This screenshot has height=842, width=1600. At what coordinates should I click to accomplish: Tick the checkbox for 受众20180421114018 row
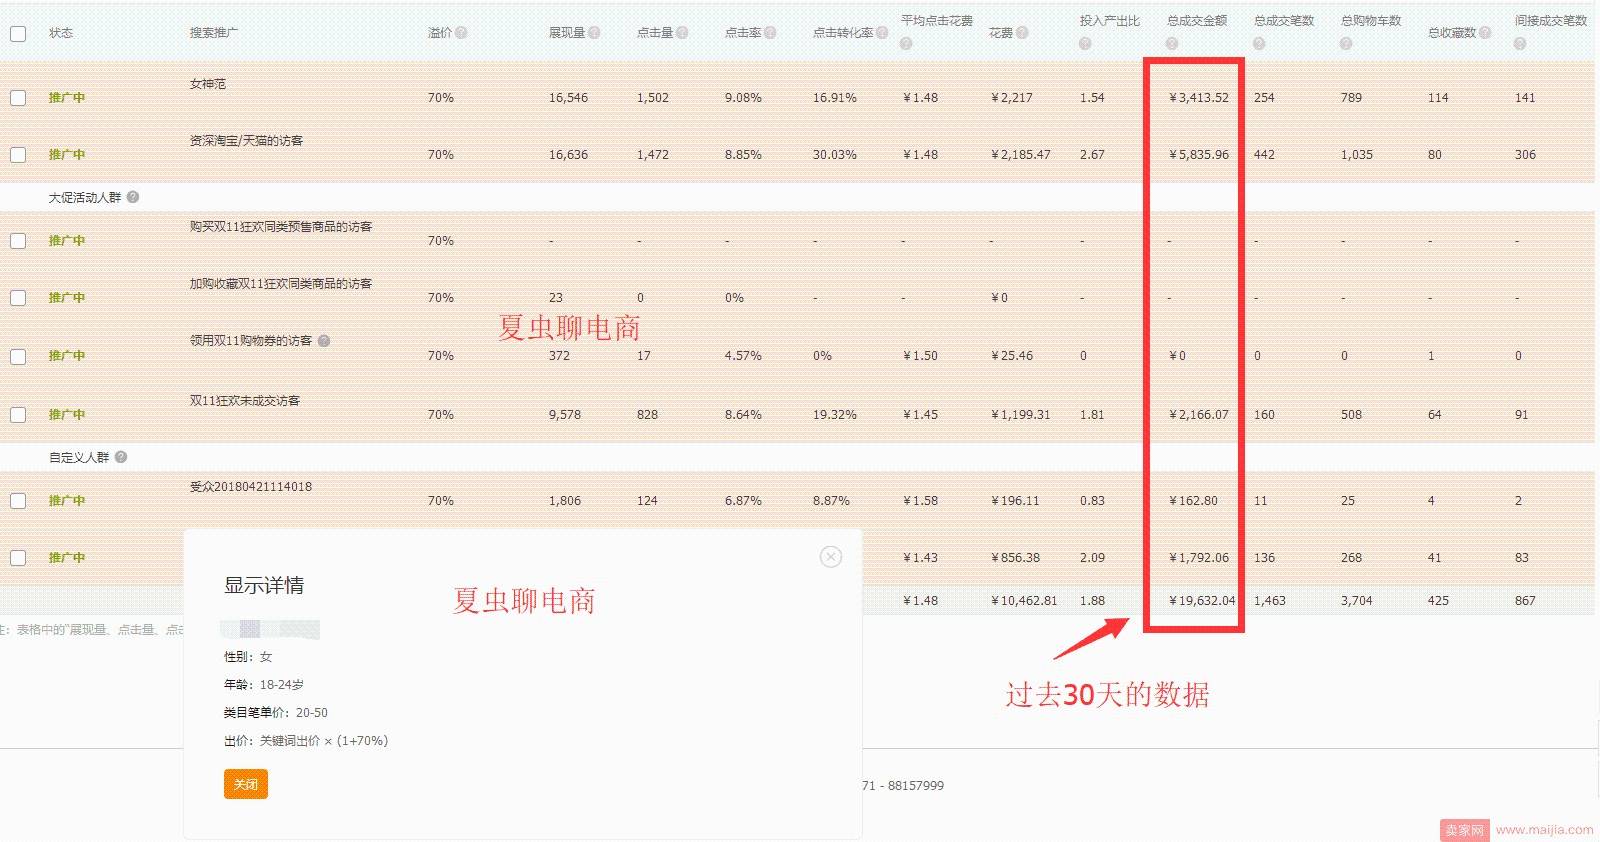(18, 501)
